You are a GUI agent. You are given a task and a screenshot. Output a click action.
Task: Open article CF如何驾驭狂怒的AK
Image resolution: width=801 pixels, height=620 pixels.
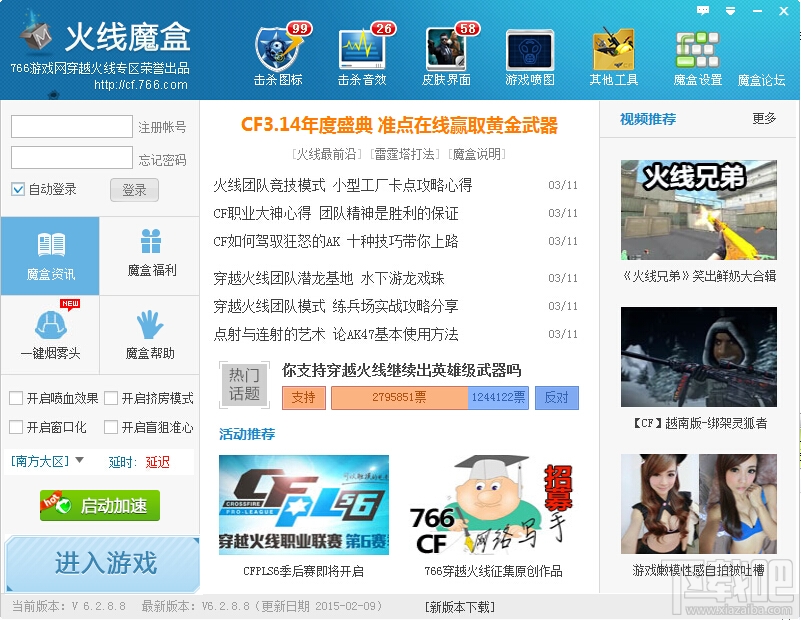(336, 241)
